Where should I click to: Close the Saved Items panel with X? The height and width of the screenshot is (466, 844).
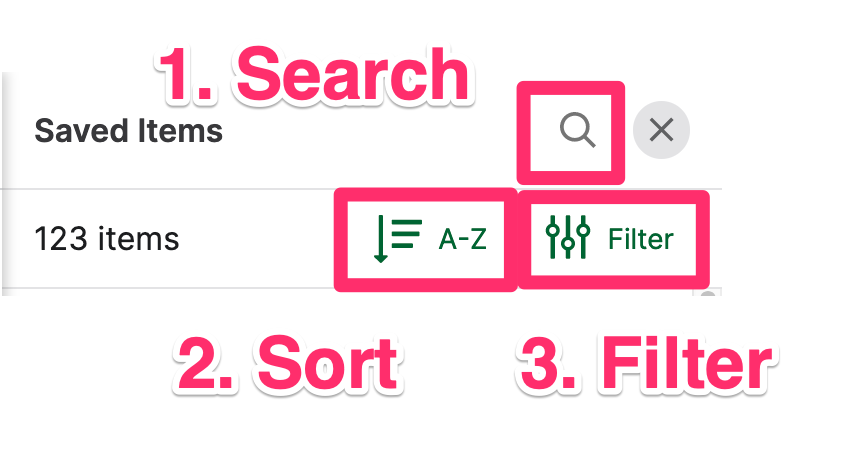click(x=661, y=130)
